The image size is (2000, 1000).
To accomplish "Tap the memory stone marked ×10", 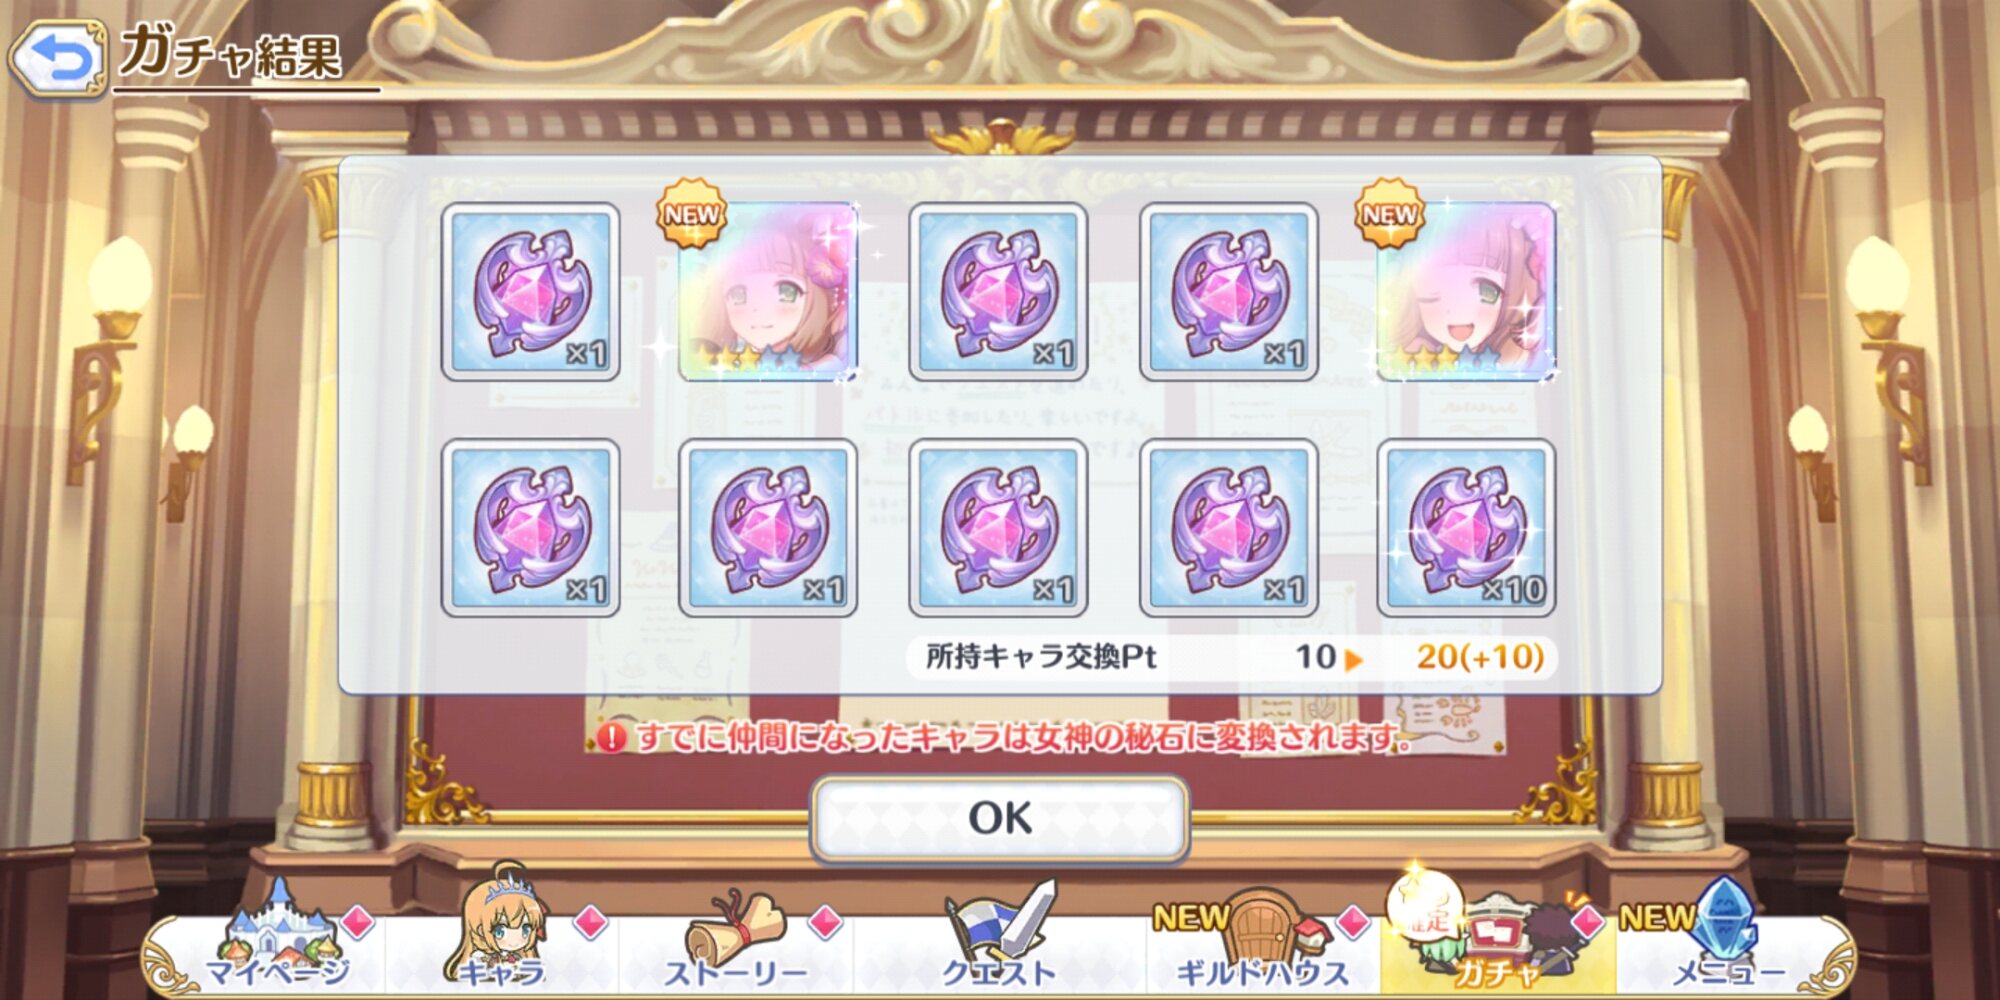I will tap(1466, 527).
